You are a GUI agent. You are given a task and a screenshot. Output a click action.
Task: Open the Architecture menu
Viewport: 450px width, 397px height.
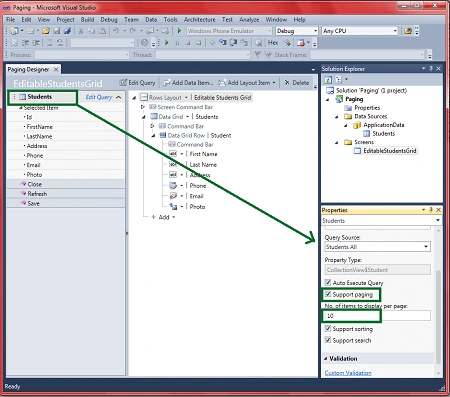click(200, 20)
